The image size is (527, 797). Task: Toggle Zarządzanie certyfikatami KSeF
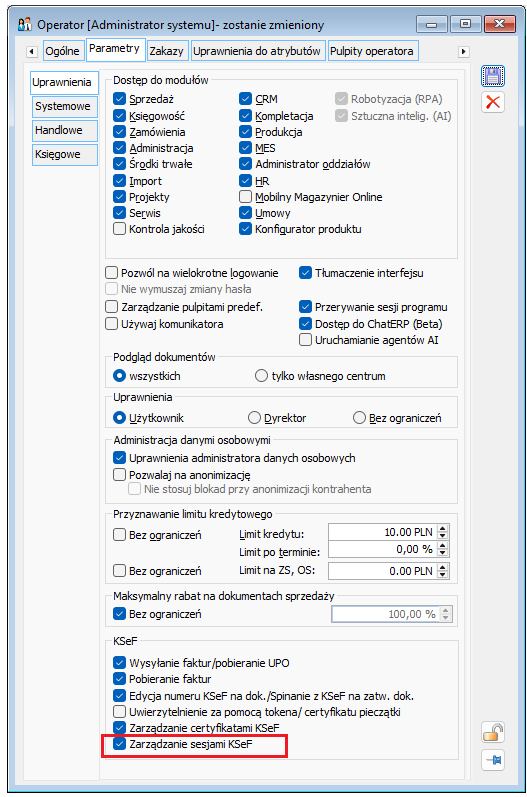[119, 728]
